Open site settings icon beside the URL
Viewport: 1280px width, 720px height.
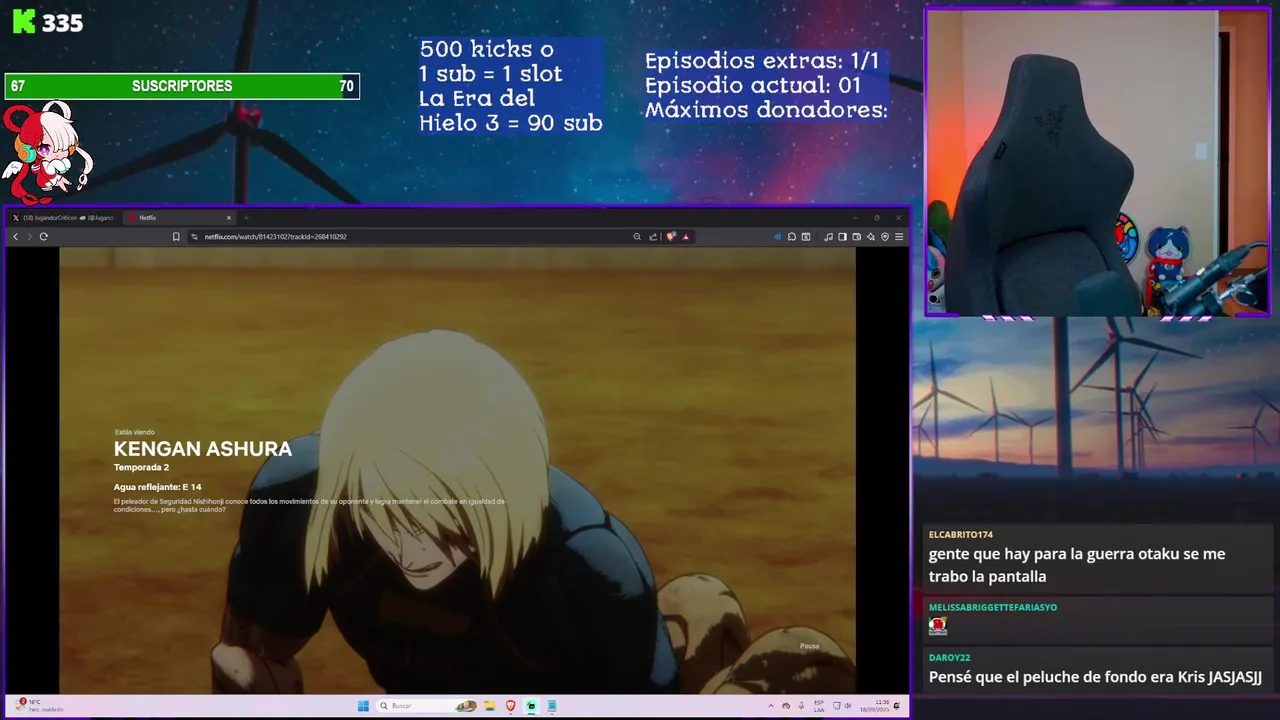pyautogui.click(x=194, y=237)
